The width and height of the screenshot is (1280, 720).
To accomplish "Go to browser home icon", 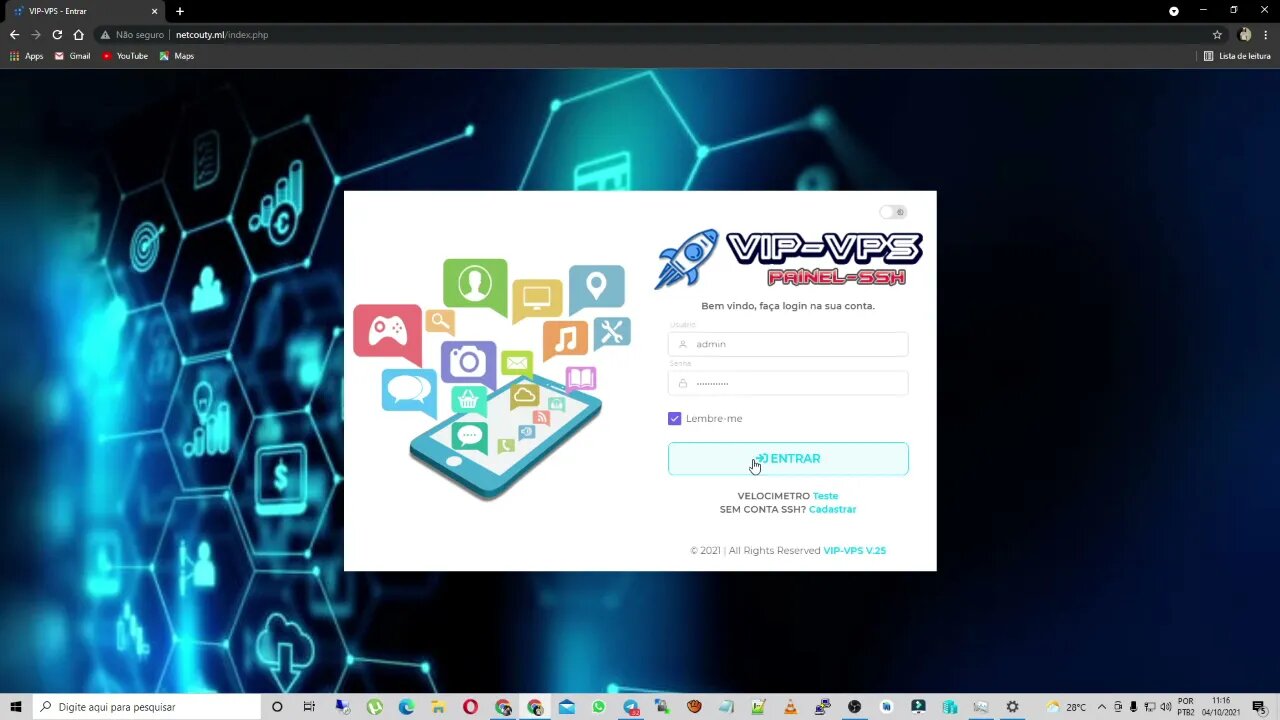I will [x=79, y=35].
